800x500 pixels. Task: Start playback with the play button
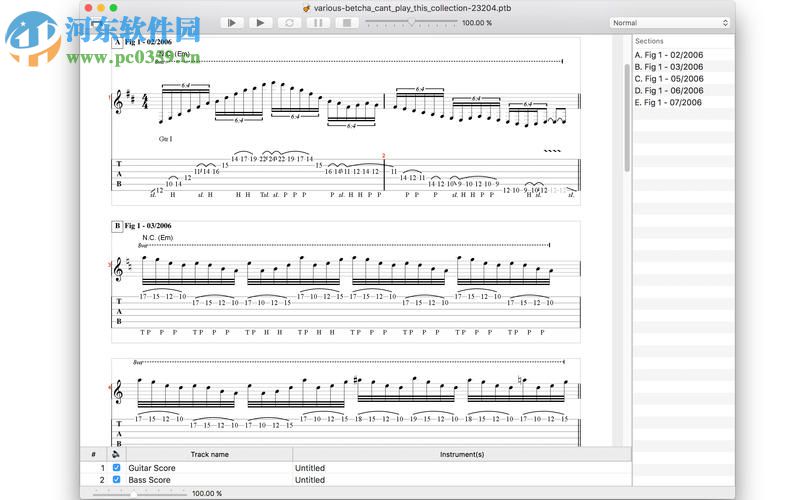tap(260, 22)
